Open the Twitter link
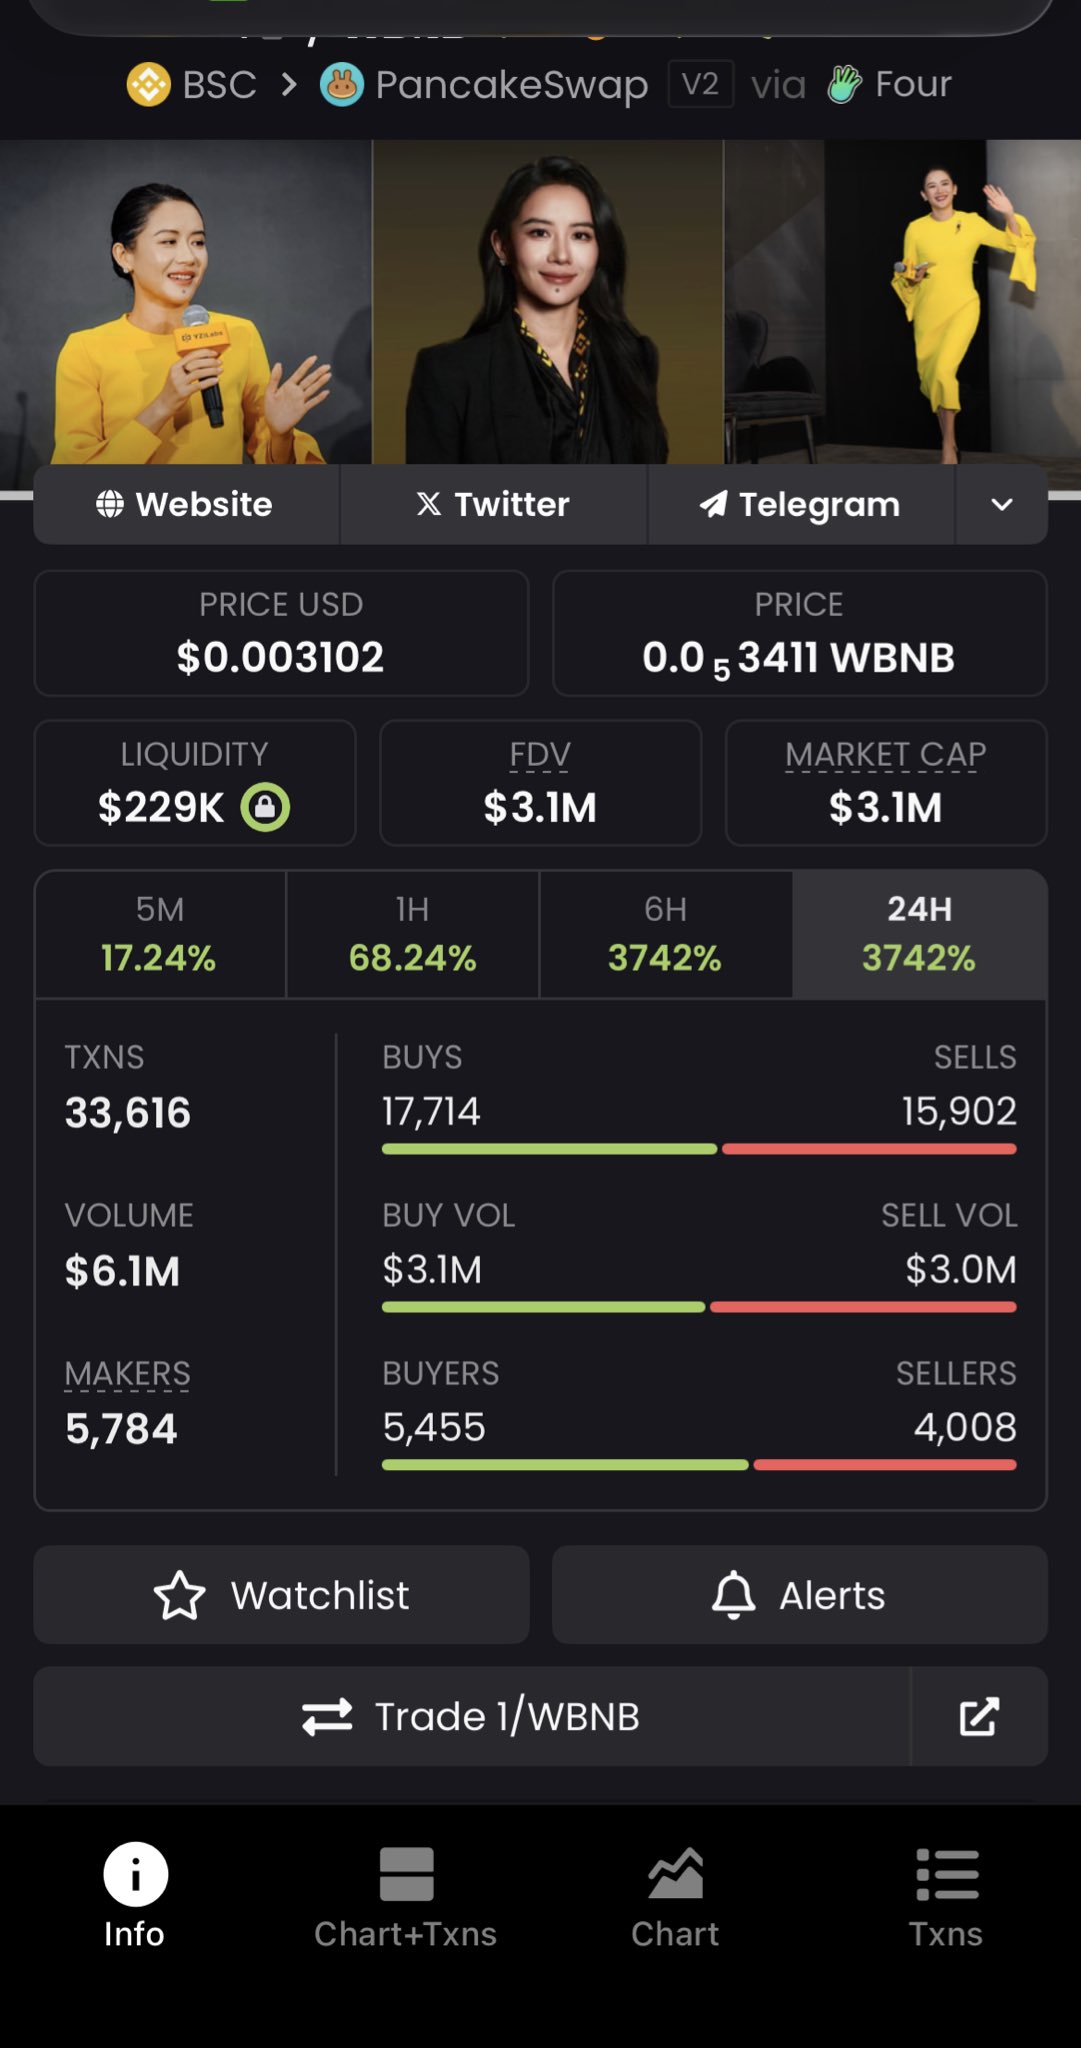 (x=493, y=505)
